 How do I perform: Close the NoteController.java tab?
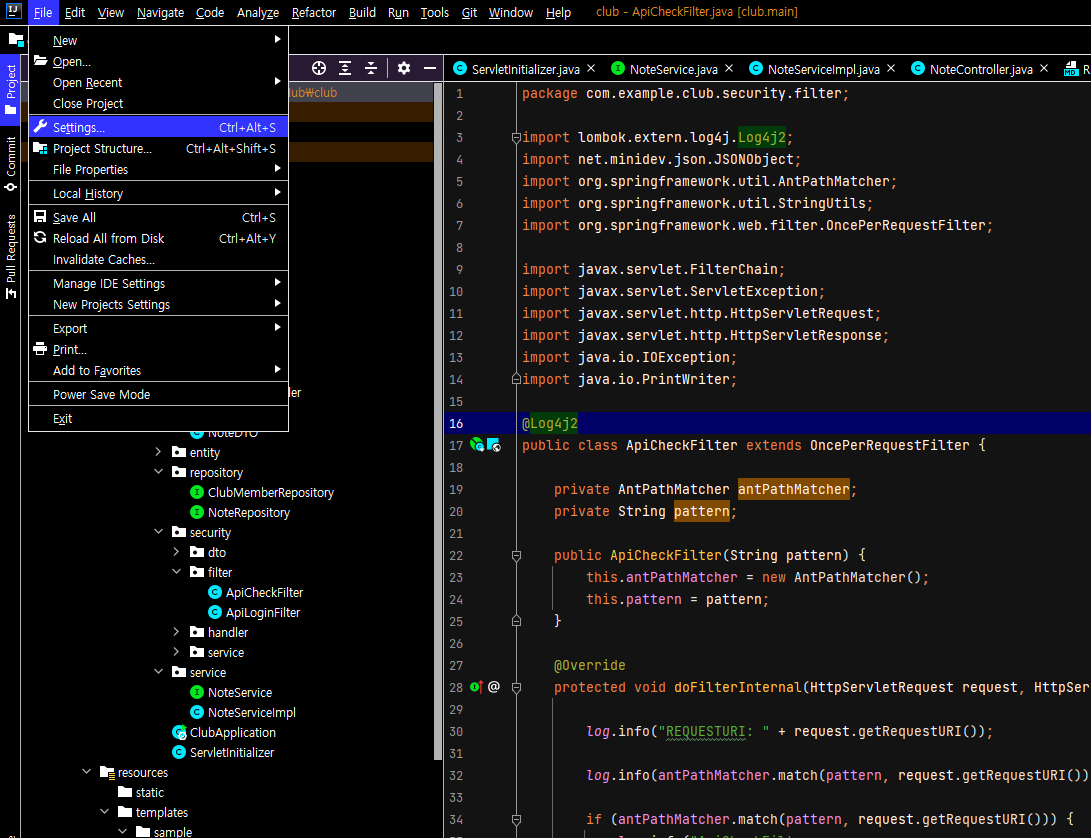1044,68
